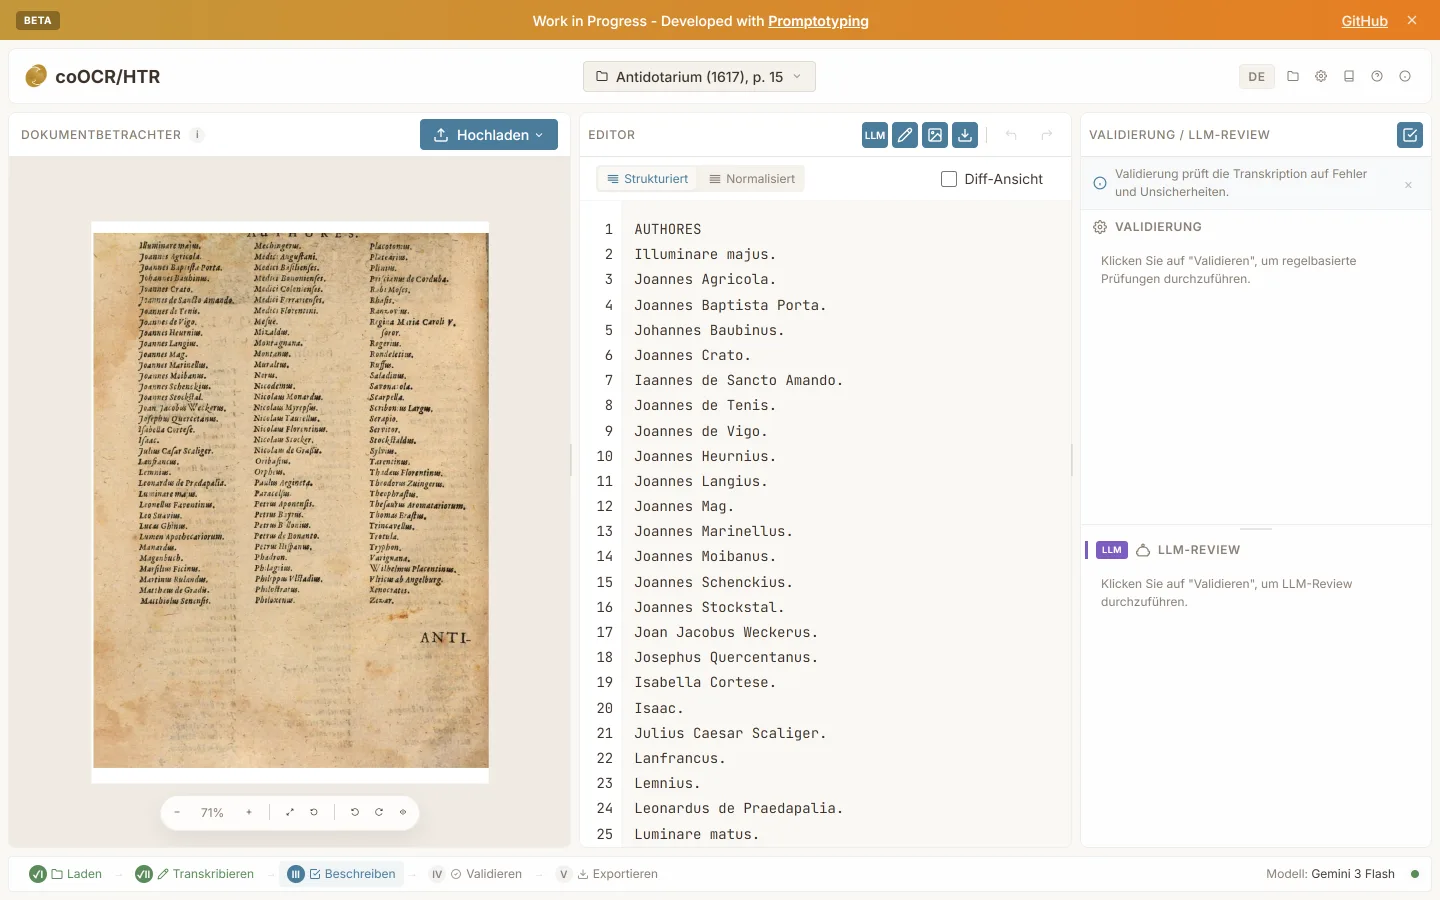Open the Promptotyping link in banner
The height and width of the screenshot is (900, 1440).
(818, 21)
